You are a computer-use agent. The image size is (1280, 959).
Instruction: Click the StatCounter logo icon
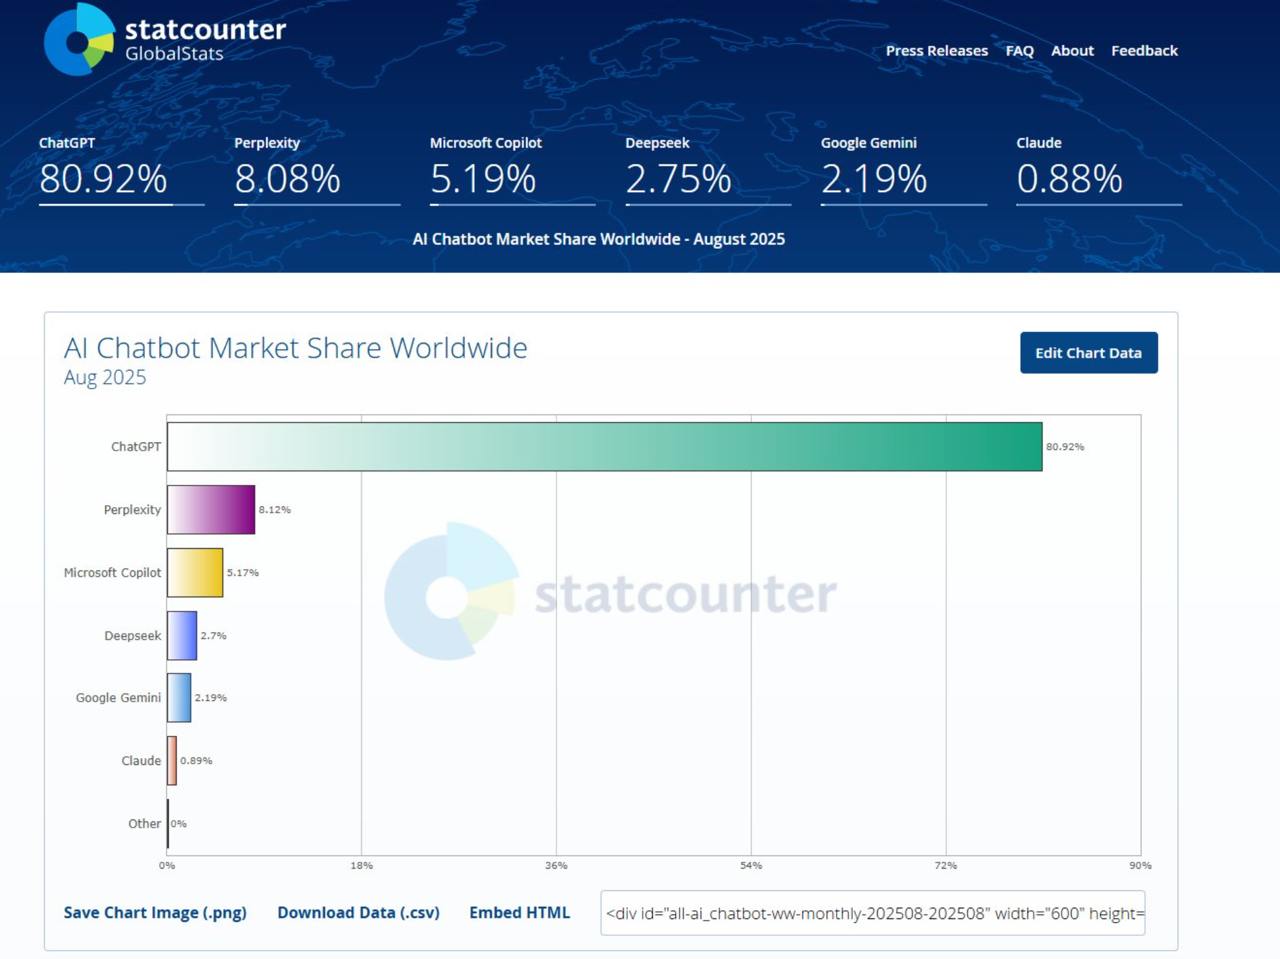point(75,40)
